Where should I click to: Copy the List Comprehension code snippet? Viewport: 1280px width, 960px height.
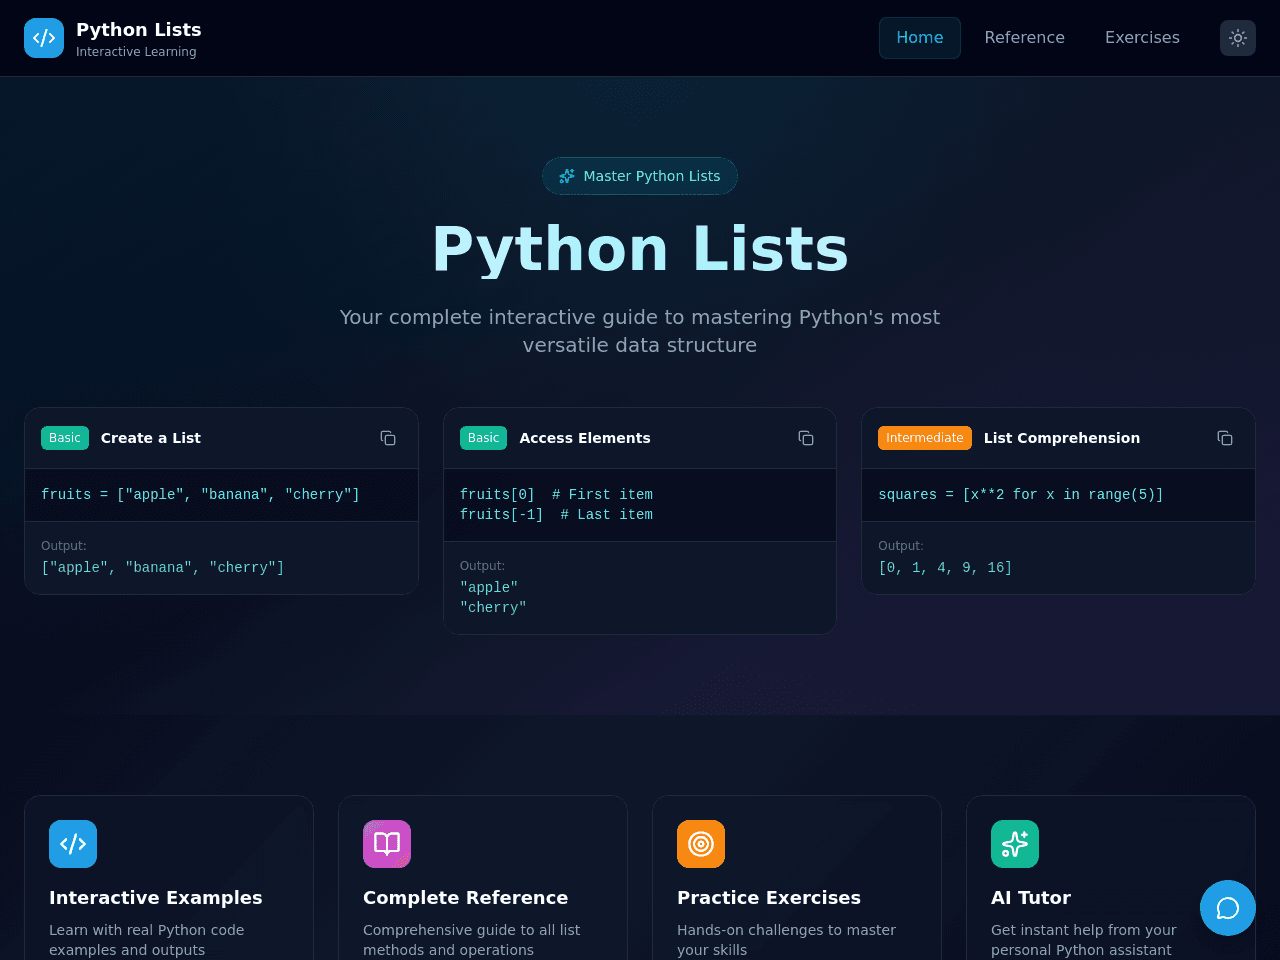click(1225, 438)
